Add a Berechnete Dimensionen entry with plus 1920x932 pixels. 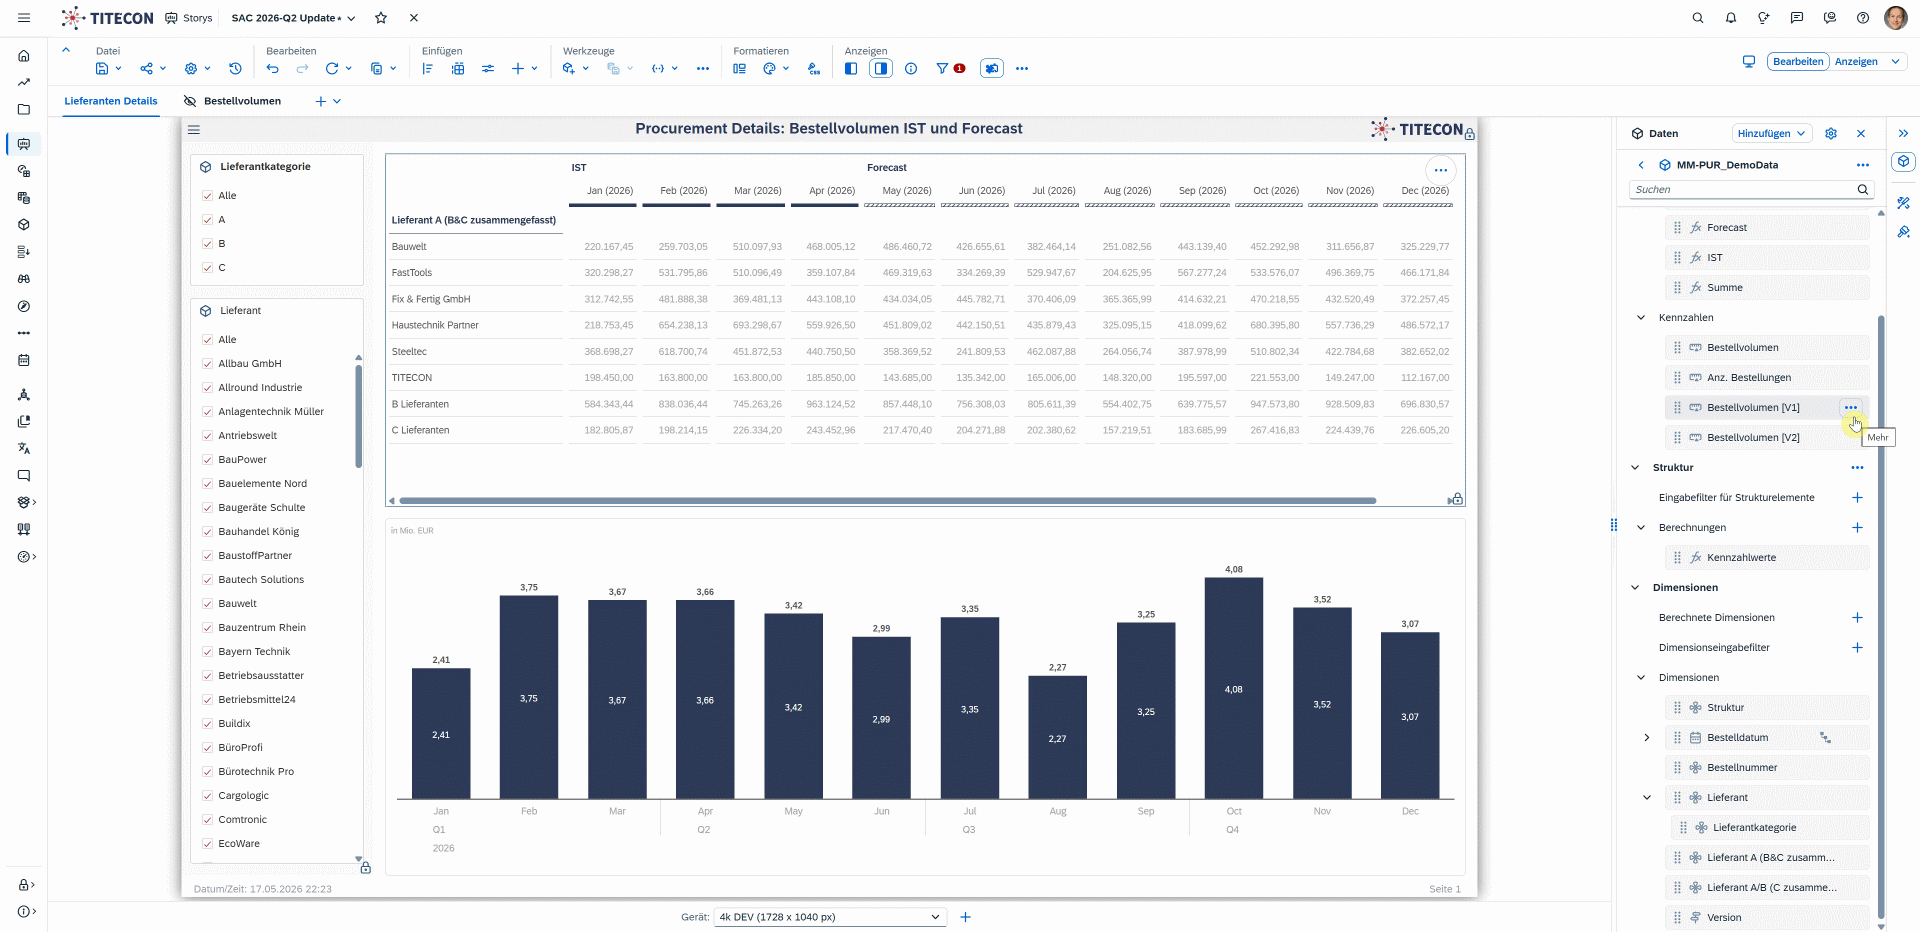tap(1857, 617)
